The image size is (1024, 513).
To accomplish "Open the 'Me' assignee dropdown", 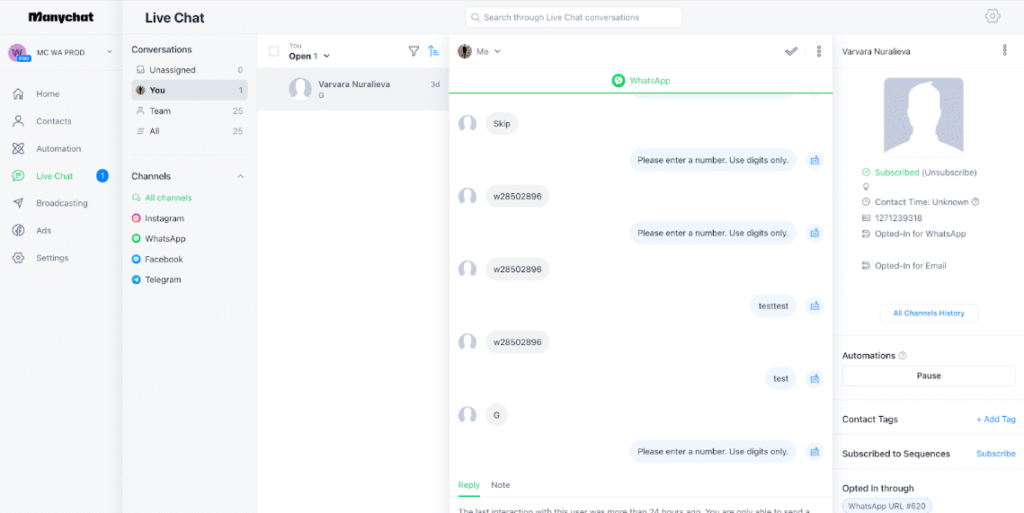I will click(480, 51).
